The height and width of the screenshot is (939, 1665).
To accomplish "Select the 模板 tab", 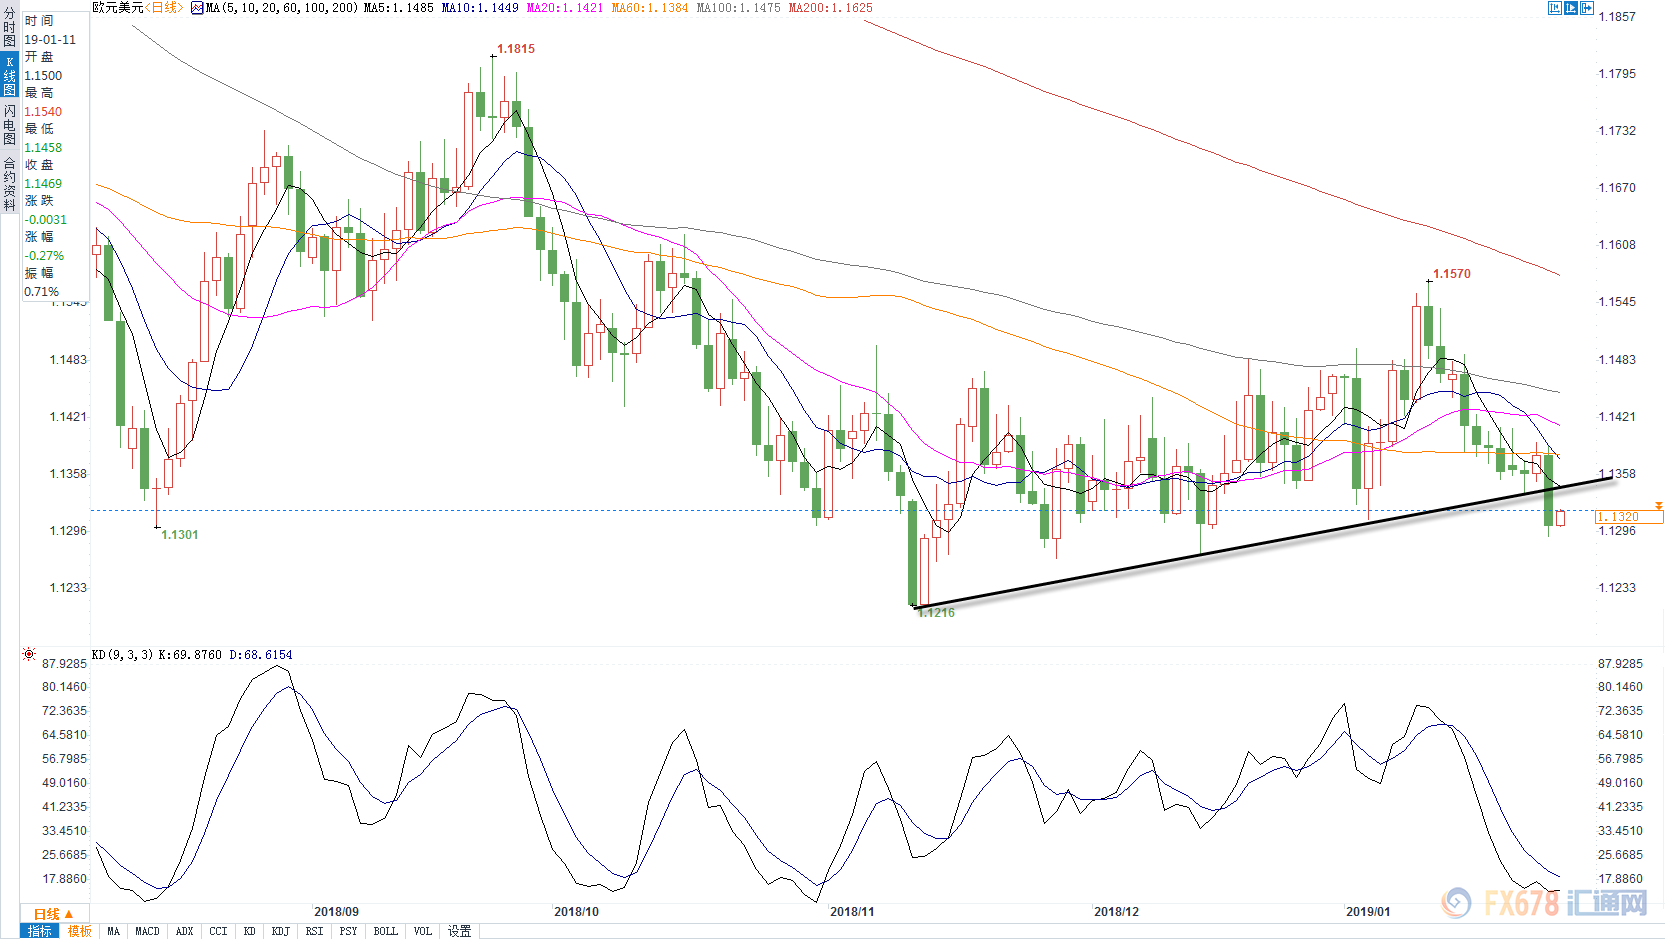I will (79, 931).
